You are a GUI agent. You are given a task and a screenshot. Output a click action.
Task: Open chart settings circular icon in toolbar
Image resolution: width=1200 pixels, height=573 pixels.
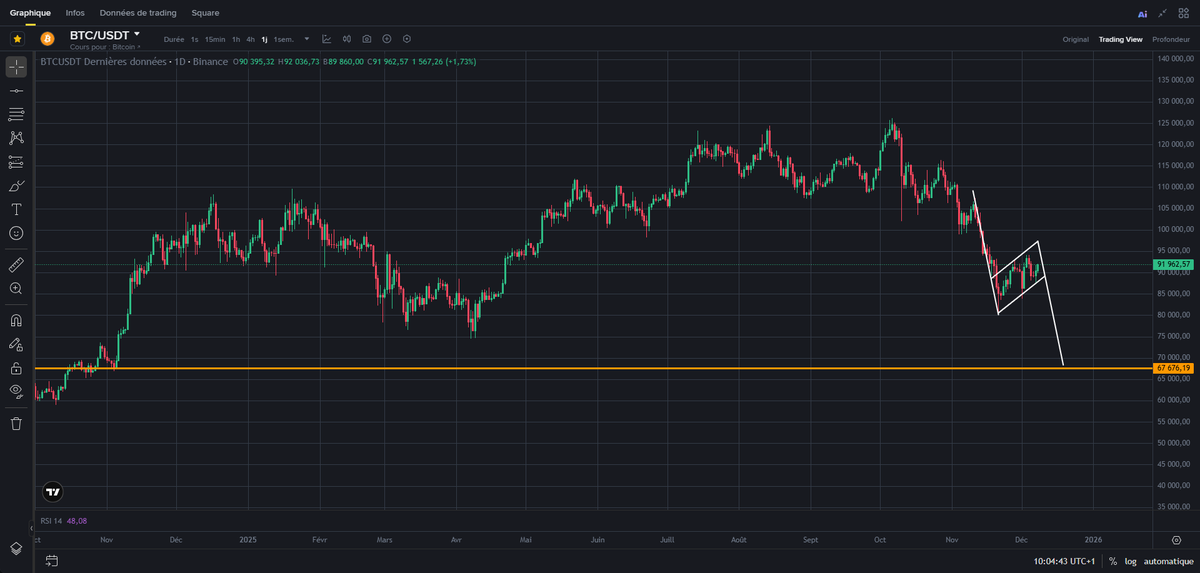tap(407, 39)
